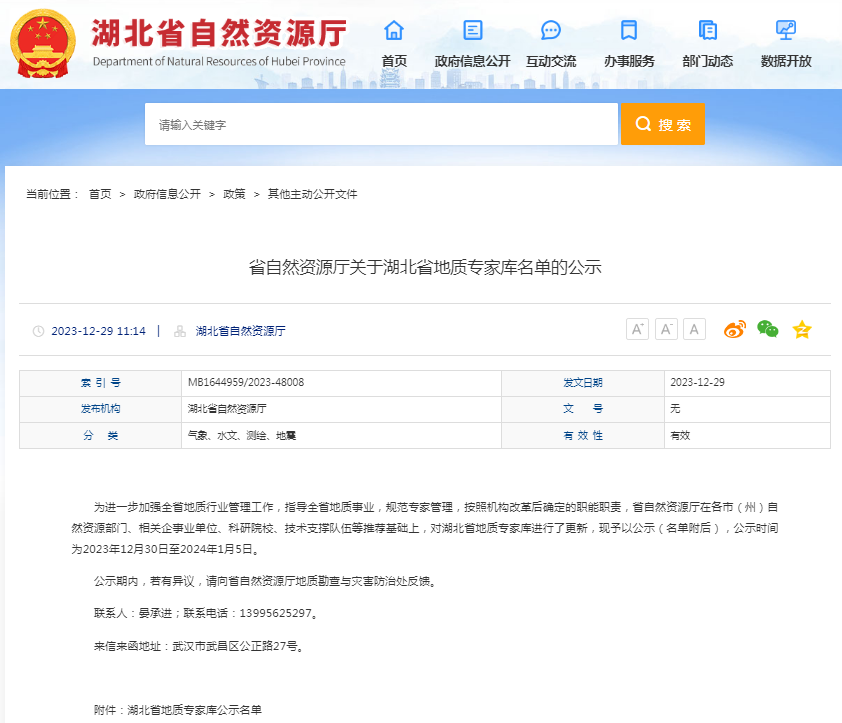This screenshot has width=842, height=723.
Task: Click the 政策 breadcrumb entry
Action: [x=233, y=194]
